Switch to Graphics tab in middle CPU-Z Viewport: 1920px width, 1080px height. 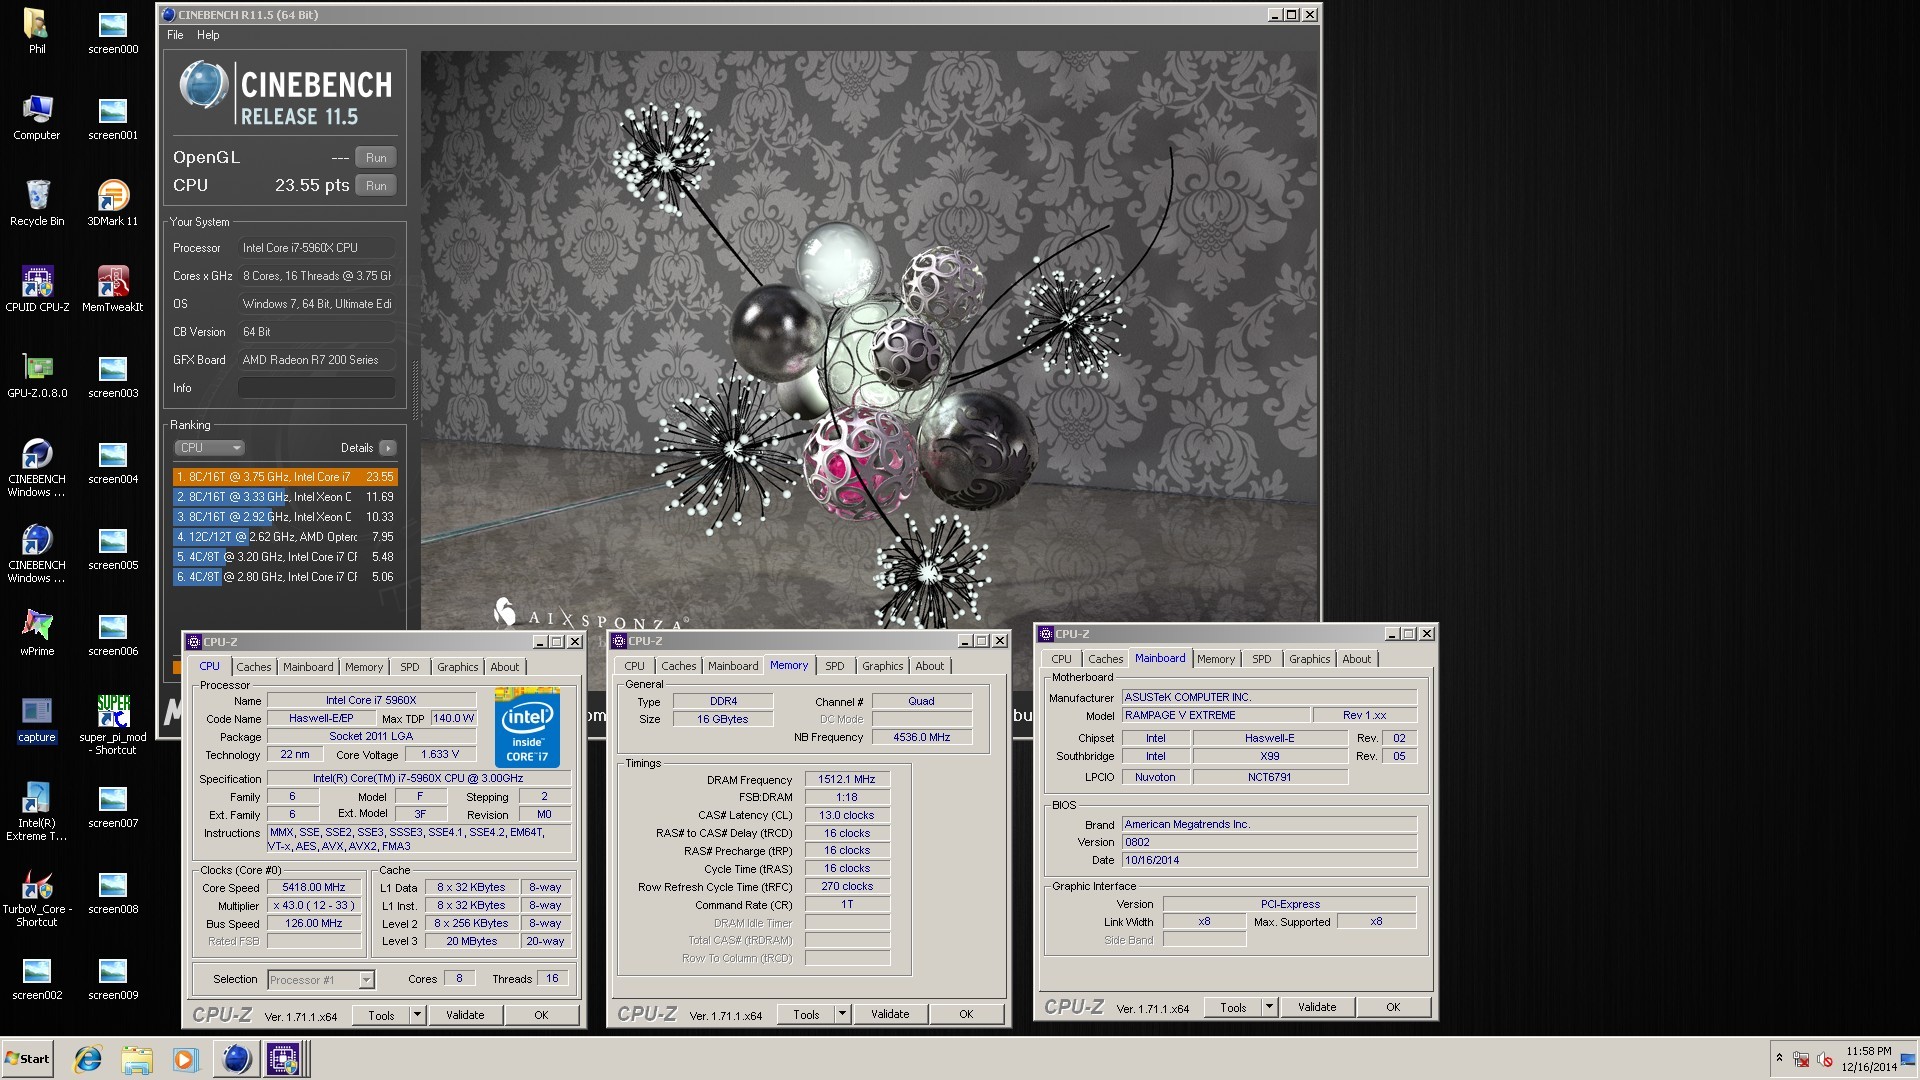tap(883, 666)
